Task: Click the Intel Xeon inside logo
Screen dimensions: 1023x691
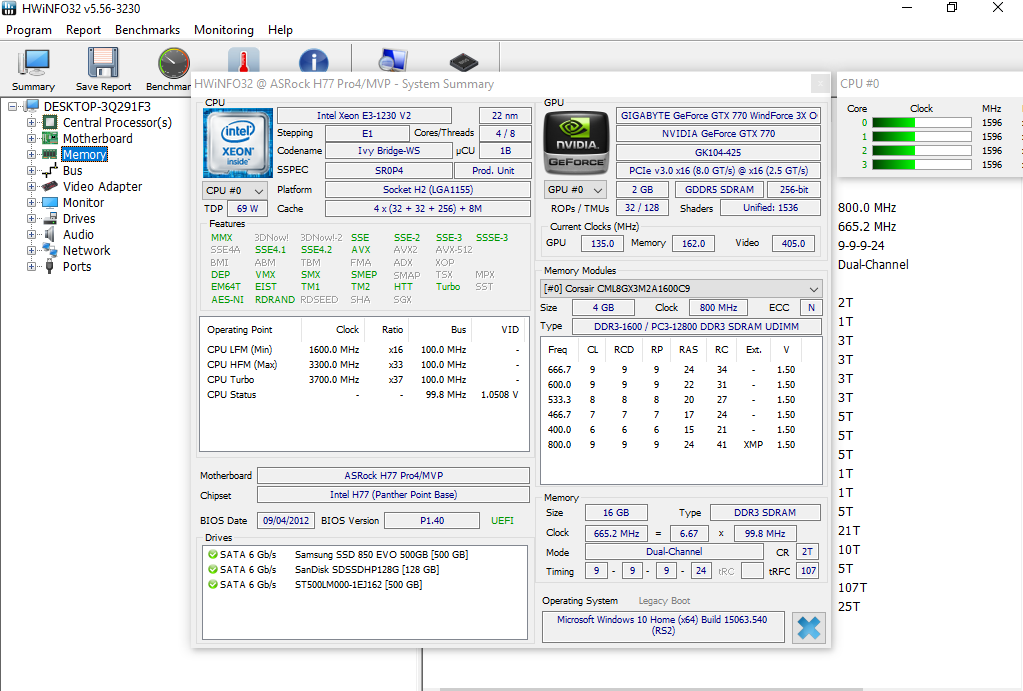Action: [x=237, y=143]
